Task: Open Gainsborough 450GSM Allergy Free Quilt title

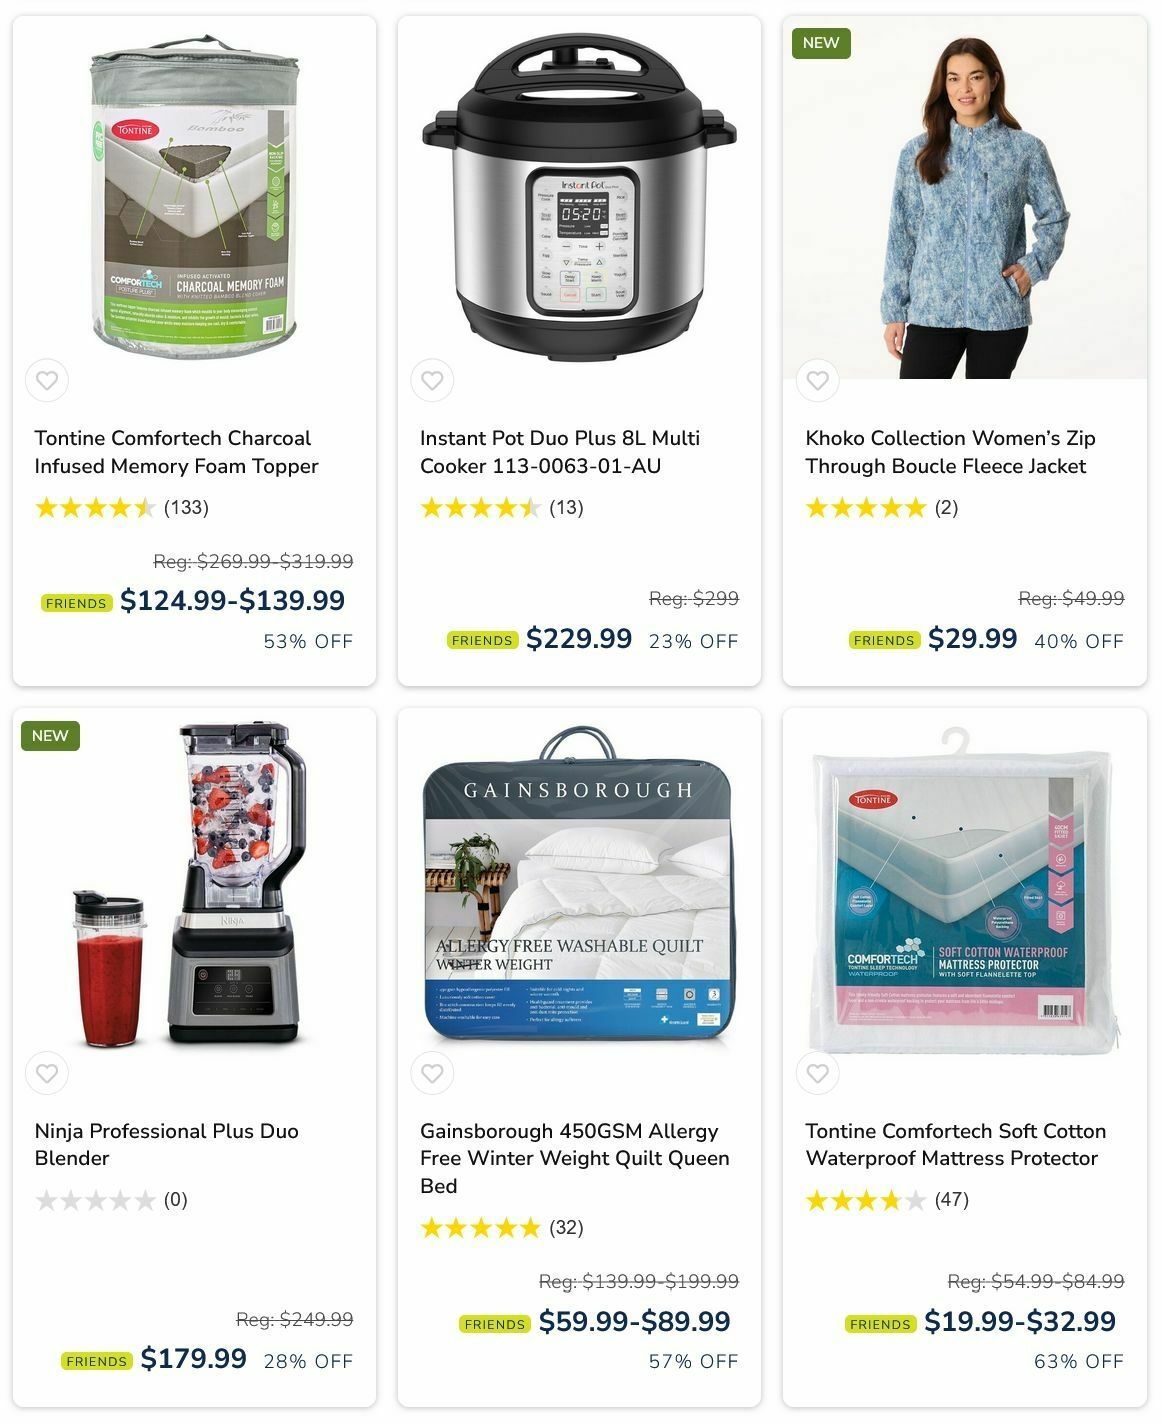Action: pos(575,1158)
